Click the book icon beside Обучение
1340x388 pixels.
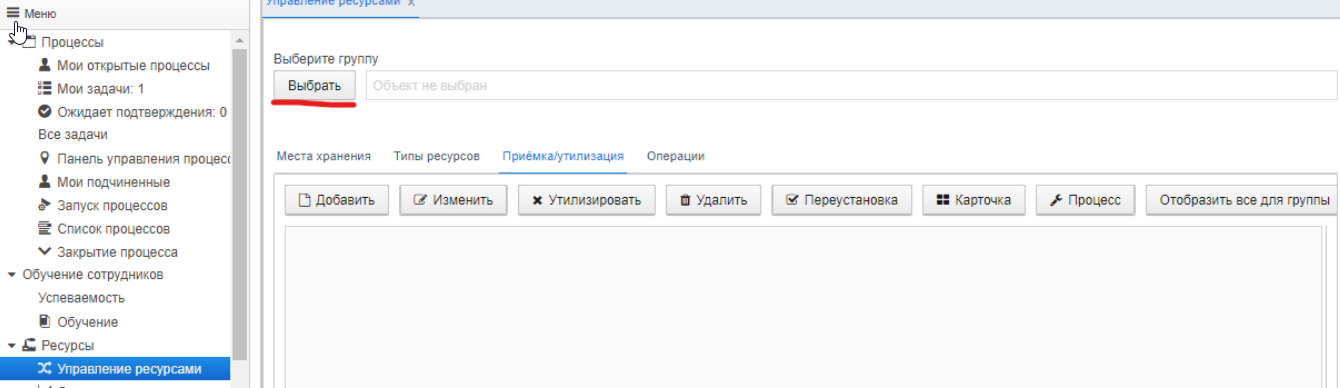(x=44, y=322)
